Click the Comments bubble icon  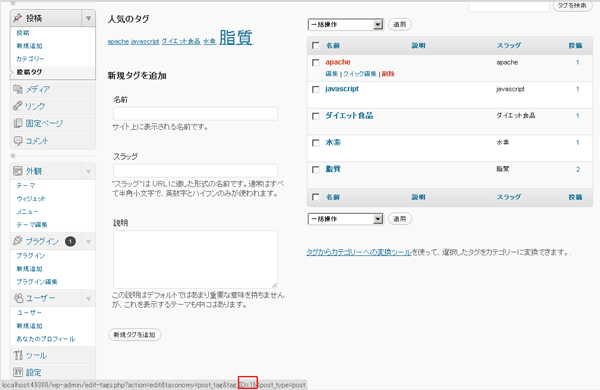18,140
